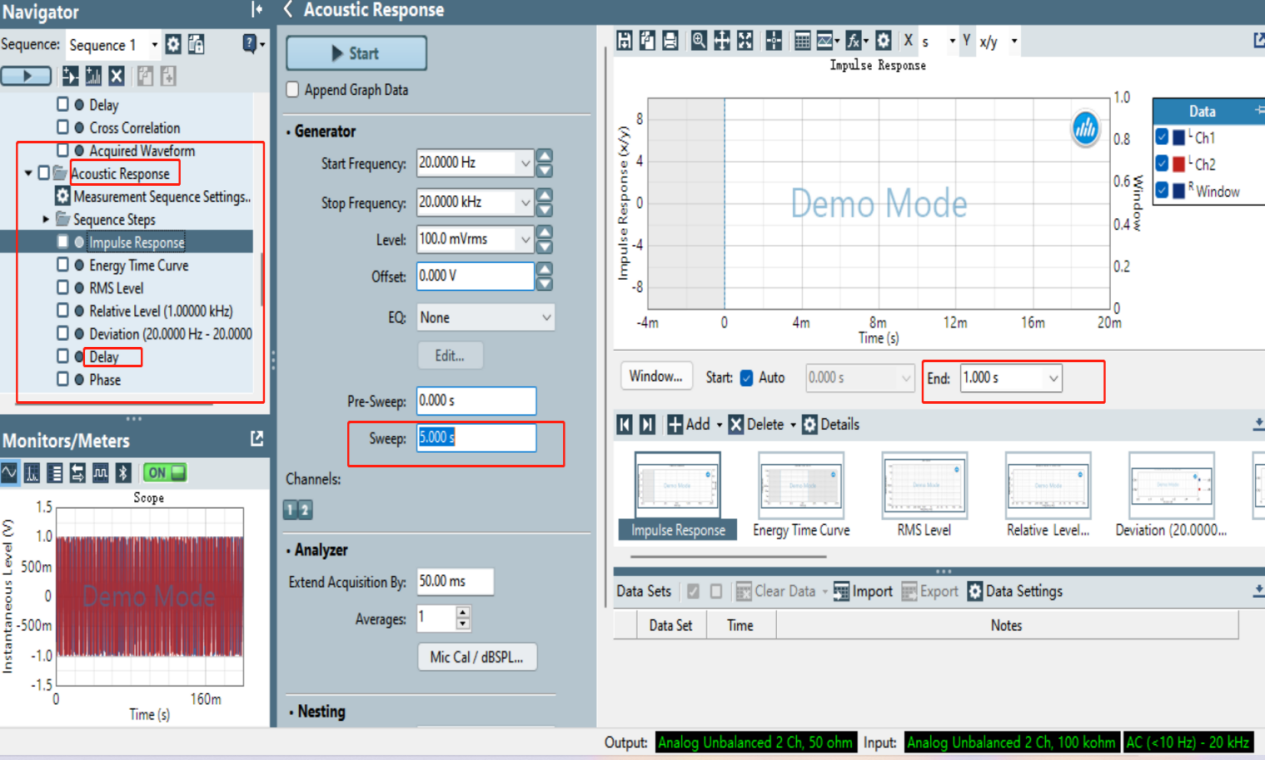Pop out the Monitors/Meters panel
The height and width of the screenshot is (760, 1265).
257,439
